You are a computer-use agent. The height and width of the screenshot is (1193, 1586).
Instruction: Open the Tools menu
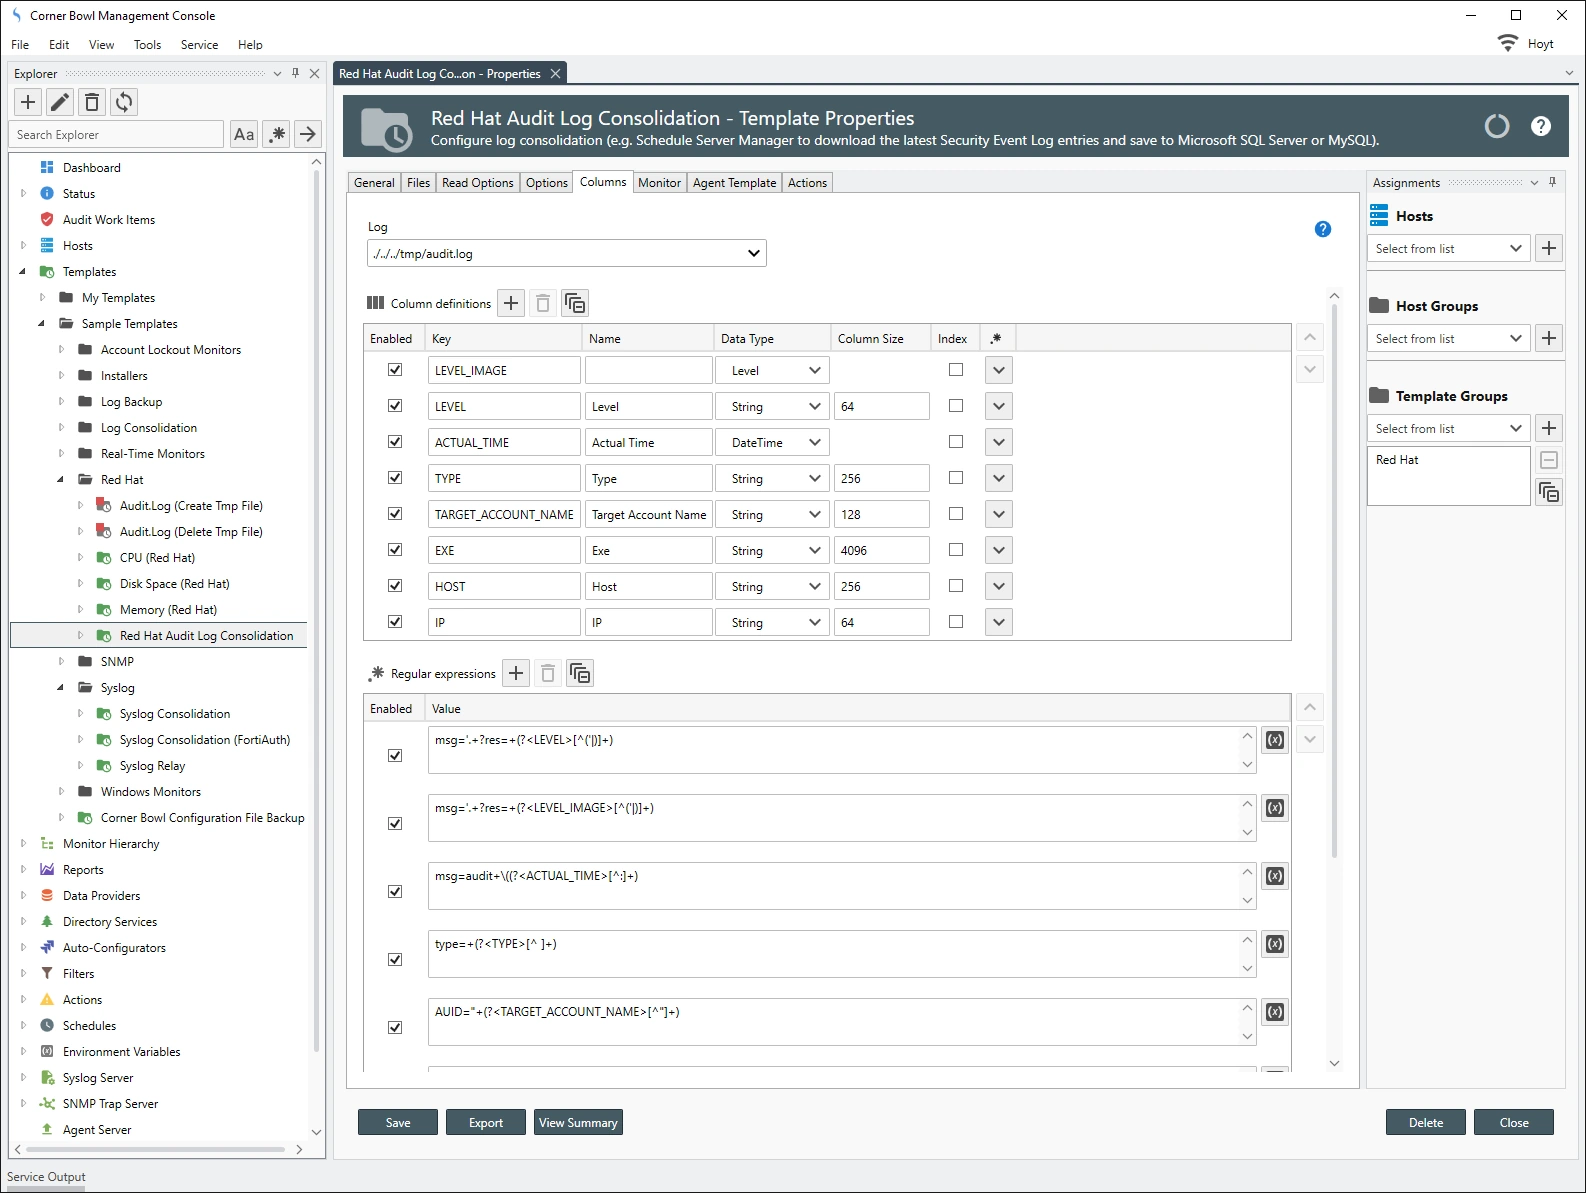tap(147, 45)
